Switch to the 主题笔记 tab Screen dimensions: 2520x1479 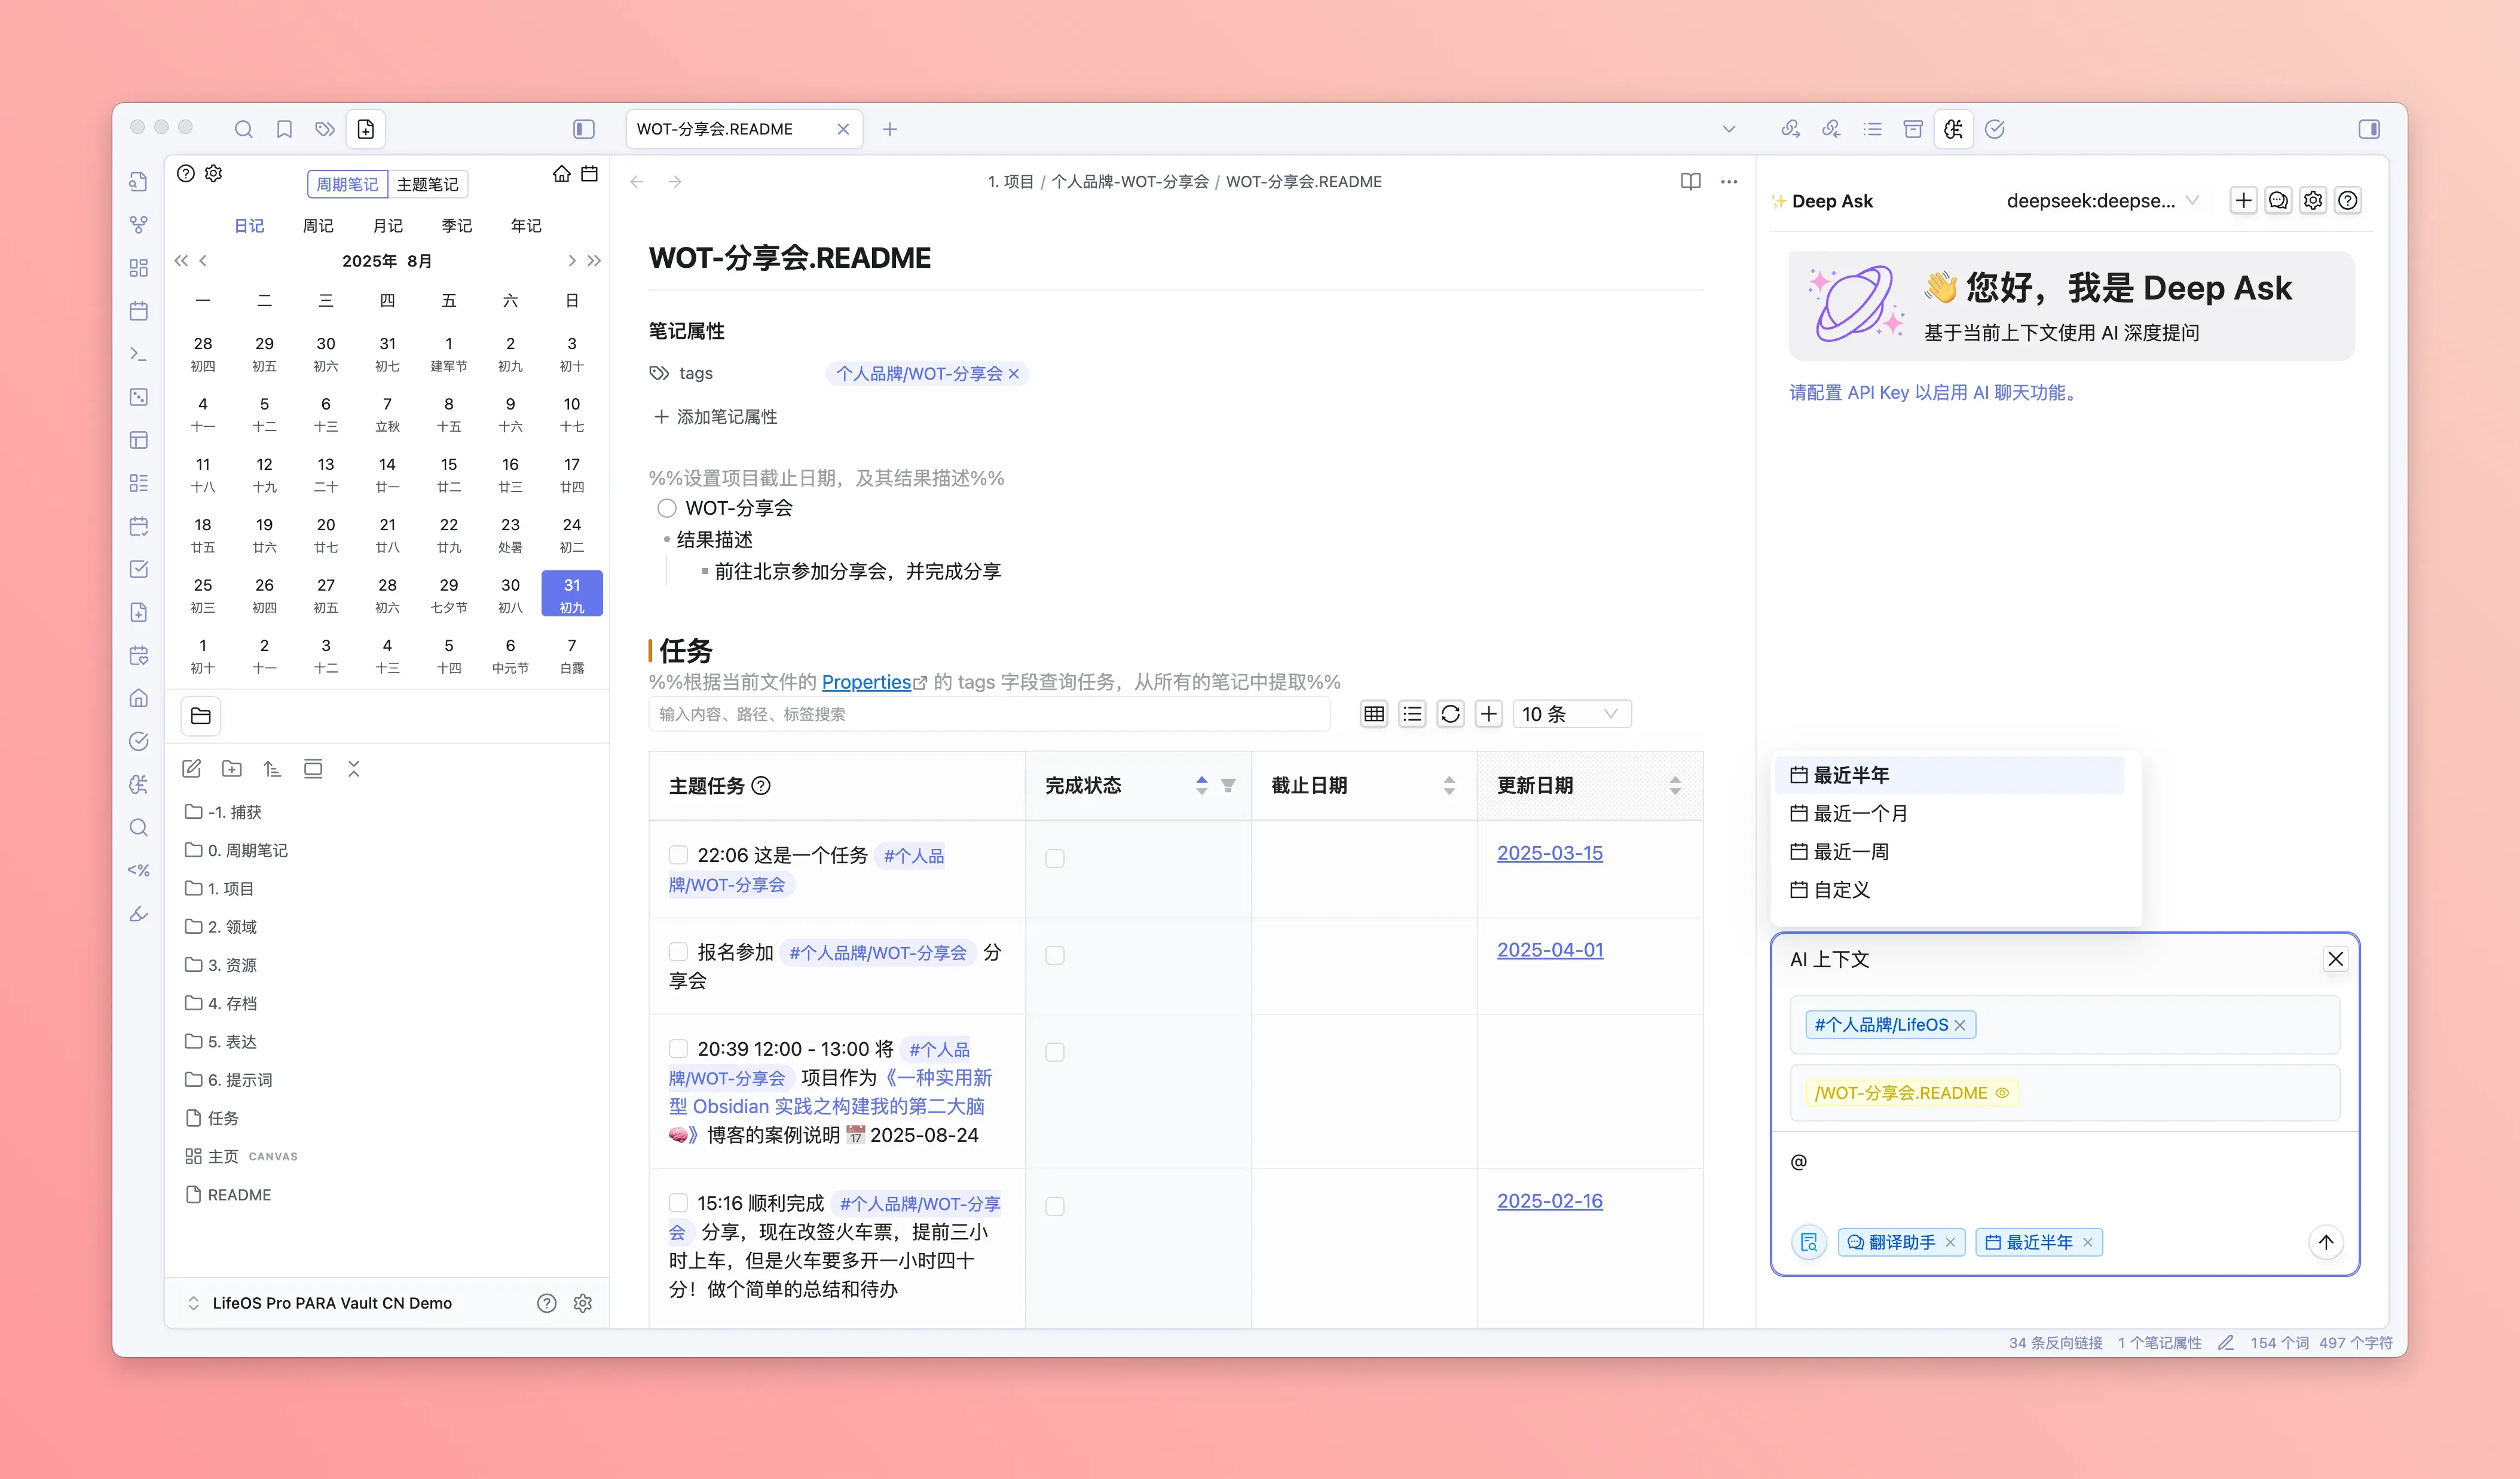pos(427,184)
